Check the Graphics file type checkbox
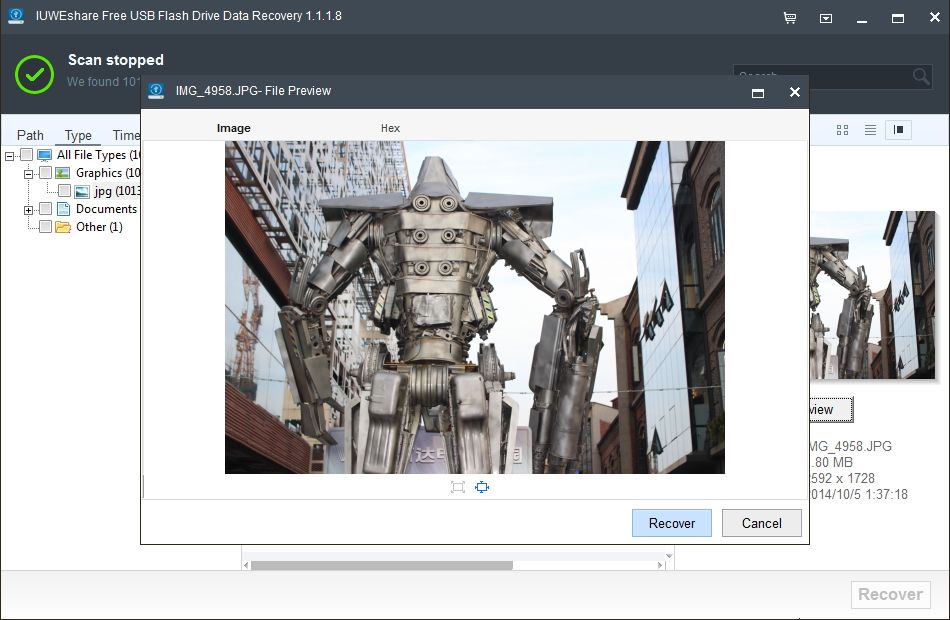 (x=46, y=172)
